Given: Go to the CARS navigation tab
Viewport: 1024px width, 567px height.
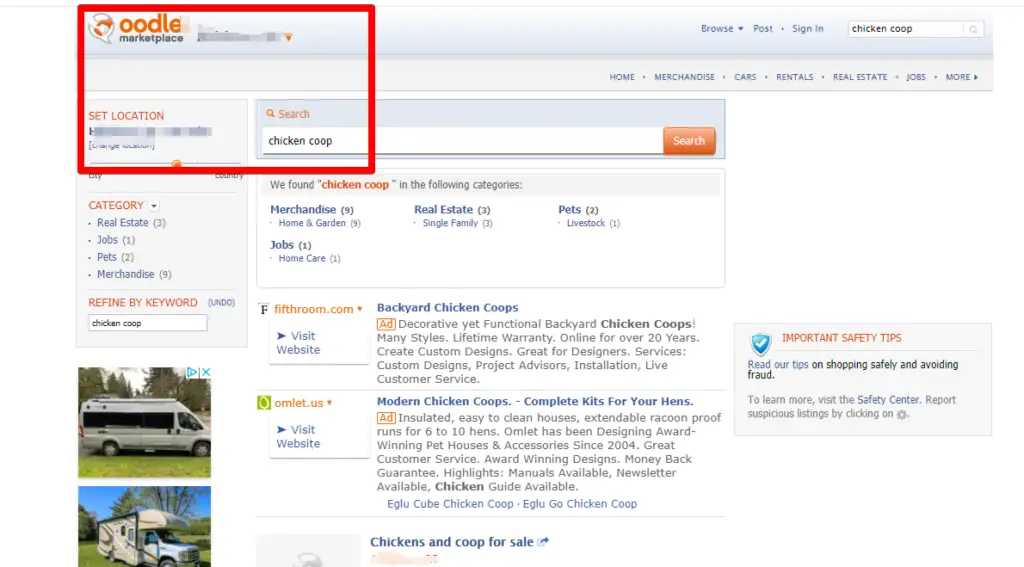Looking at the screenshot, I should [745, 77].
